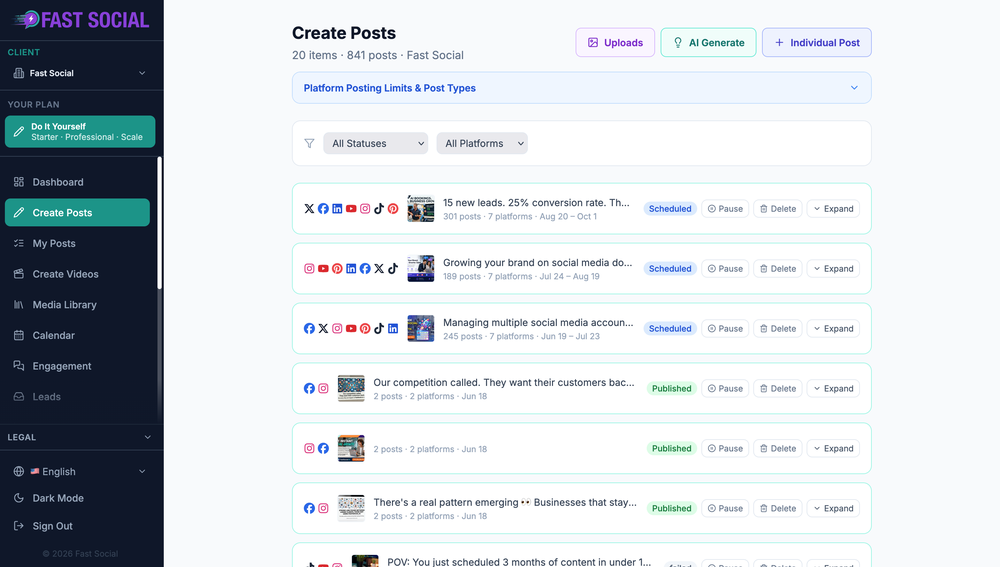Open the All Statuses dropdown
1000x567 pixels.
click(x=376, y=144)
